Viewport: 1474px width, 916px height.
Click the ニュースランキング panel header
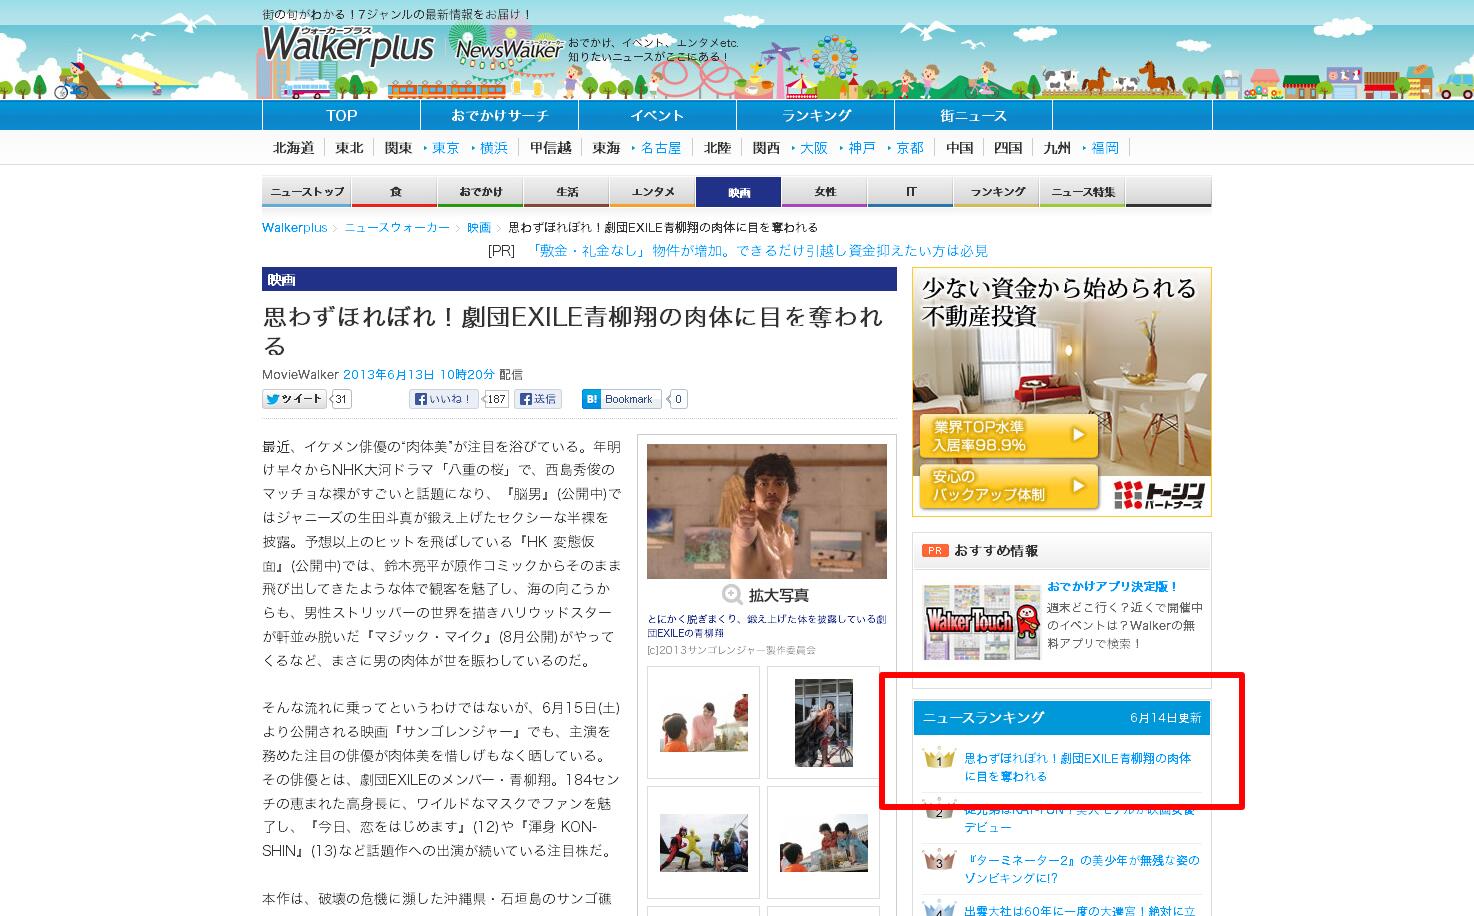(1062, 718)
